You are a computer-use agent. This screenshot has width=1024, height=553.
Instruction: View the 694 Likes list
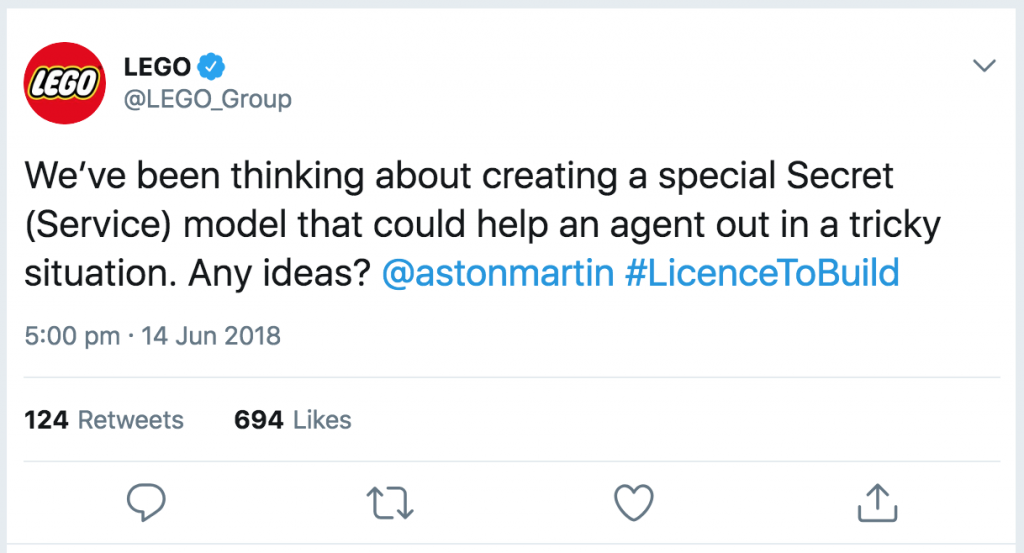tap(293, 420)
